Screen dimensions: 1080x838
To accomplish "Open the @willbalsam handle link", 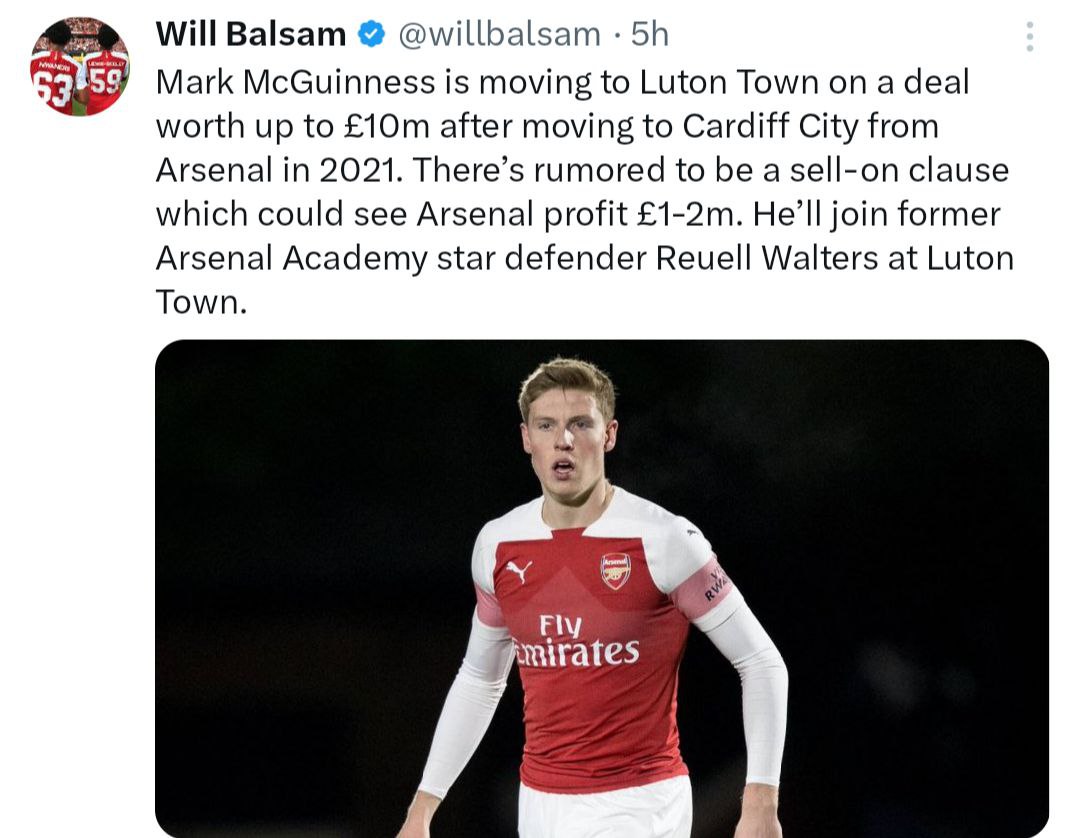I will 499,35.
